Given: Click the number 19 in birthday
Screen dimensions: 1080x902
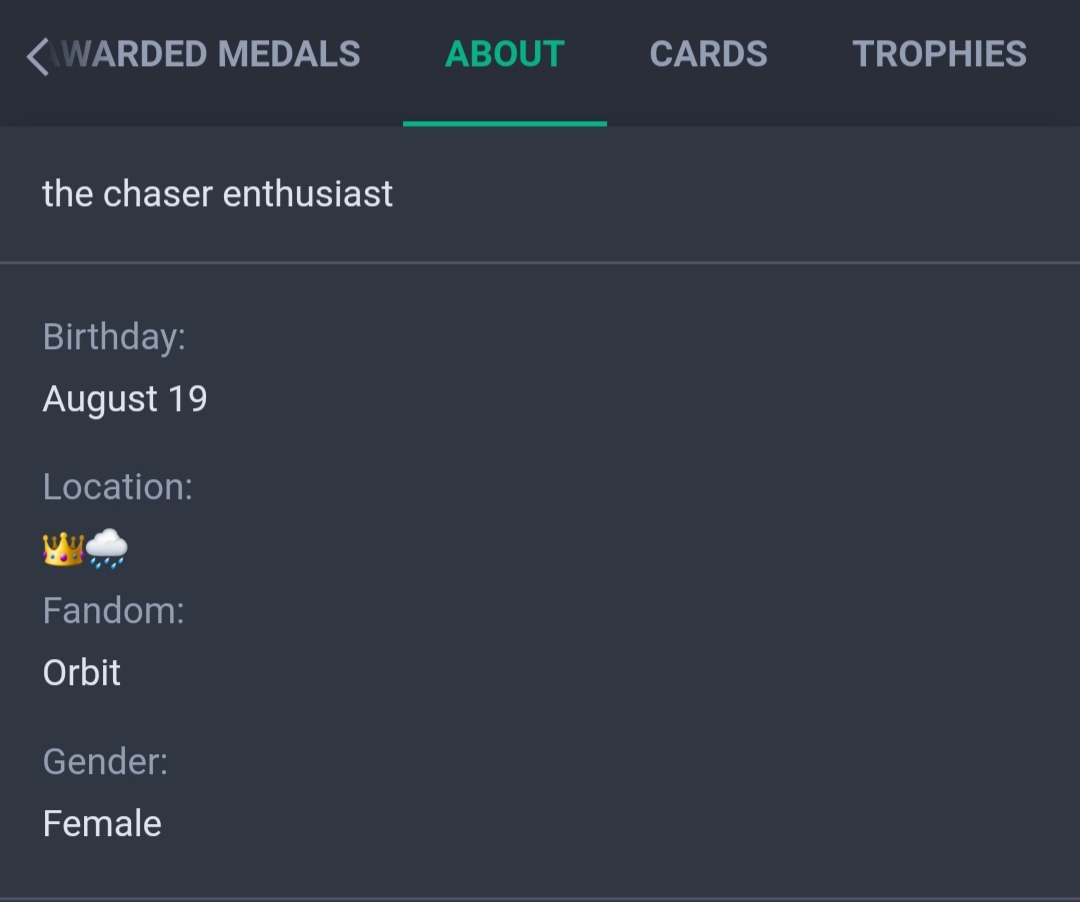Looking at the screenshot, I should 187,399.
